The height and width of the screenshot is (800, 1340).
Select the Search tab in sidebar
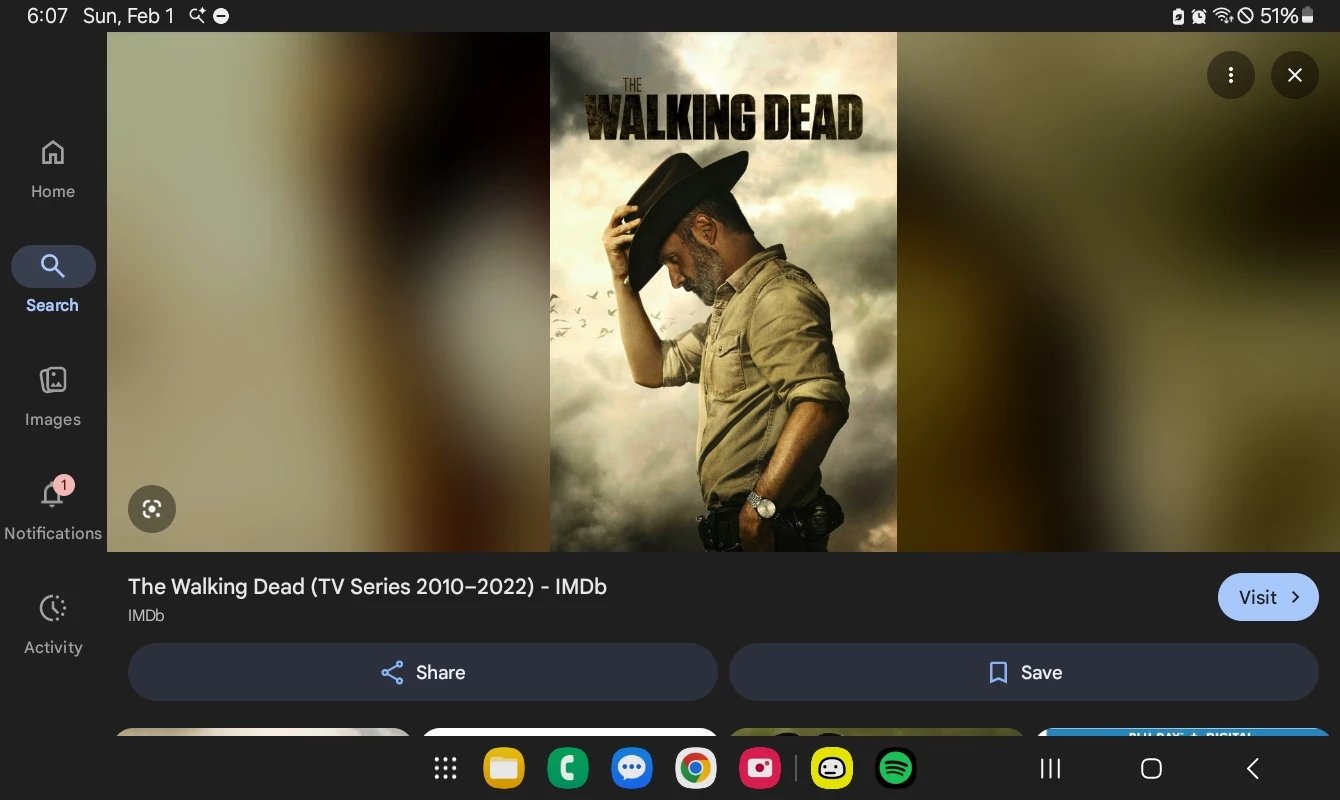53,281
